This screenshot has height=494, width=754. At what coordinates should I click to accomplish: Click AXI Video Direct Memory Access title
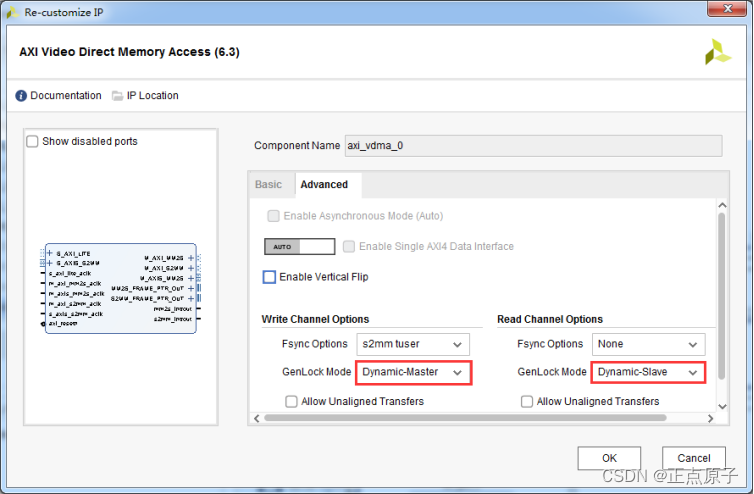point(129,52)
